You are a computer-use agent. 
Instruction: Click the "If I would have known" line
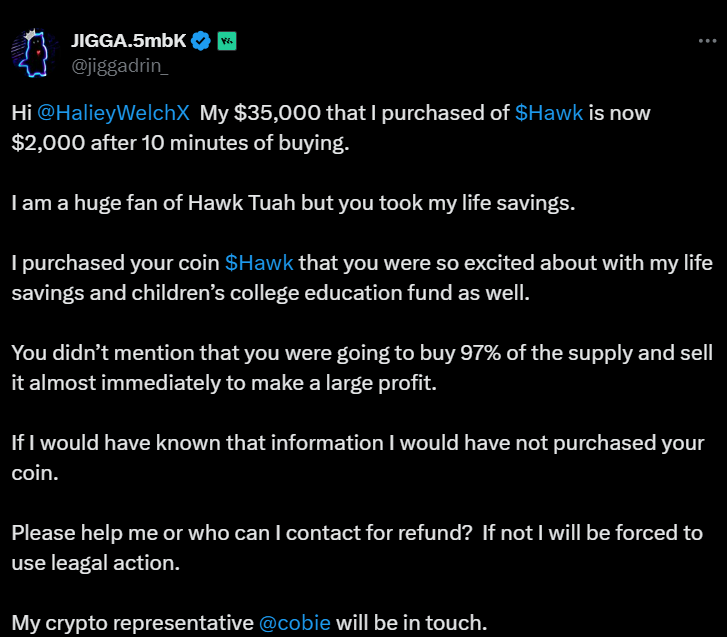pyautogui.click(x=358, y=443)
